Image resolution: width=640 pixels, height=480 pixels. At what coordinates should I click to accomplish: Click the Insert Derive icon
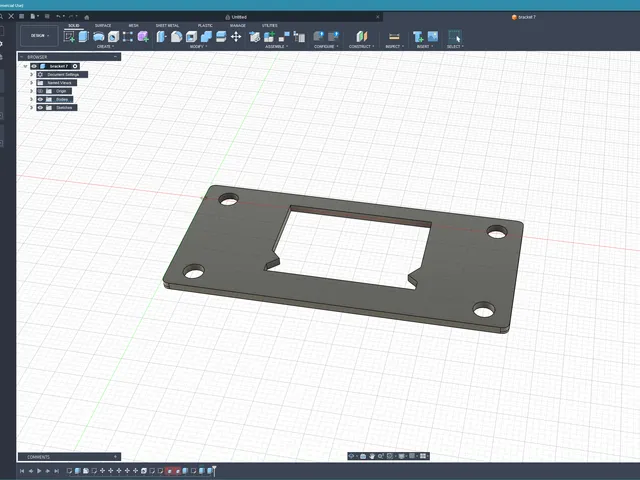[418, 37]
